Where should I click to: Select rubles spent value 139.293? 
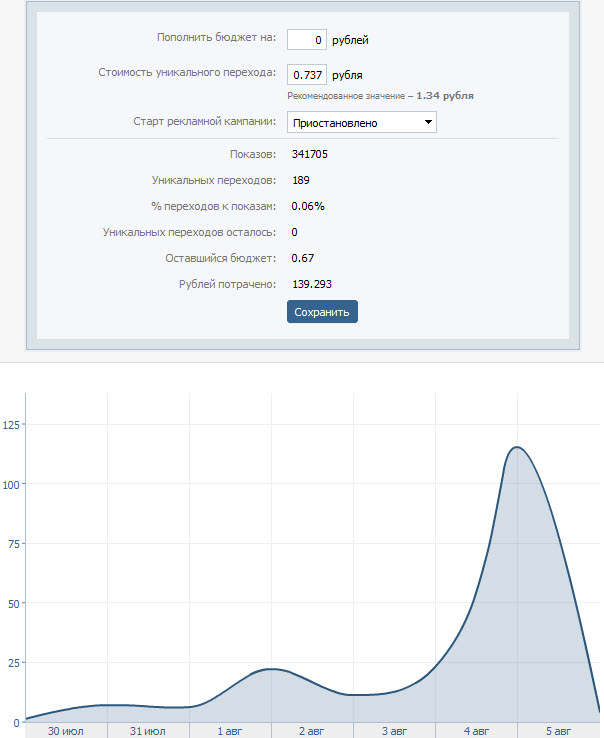point(312,284)
